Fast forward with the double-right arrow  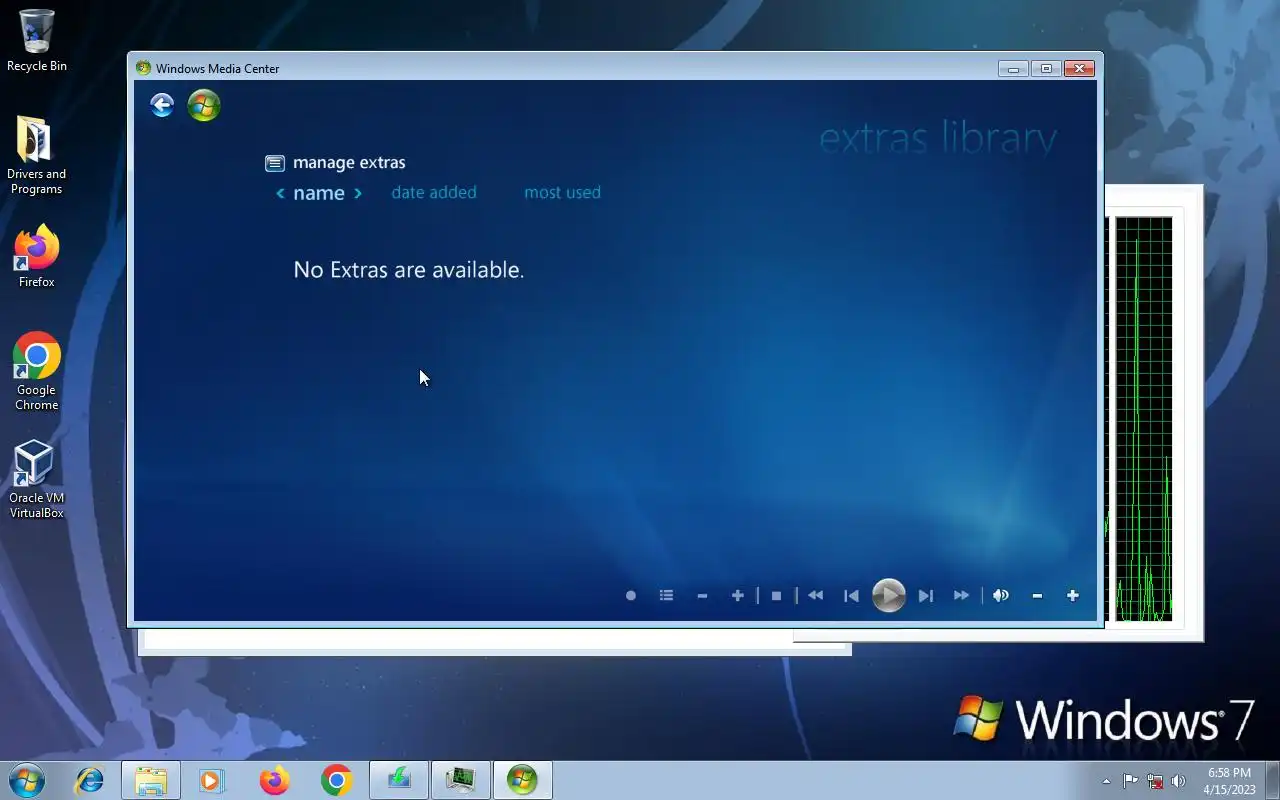pos(961,595)
